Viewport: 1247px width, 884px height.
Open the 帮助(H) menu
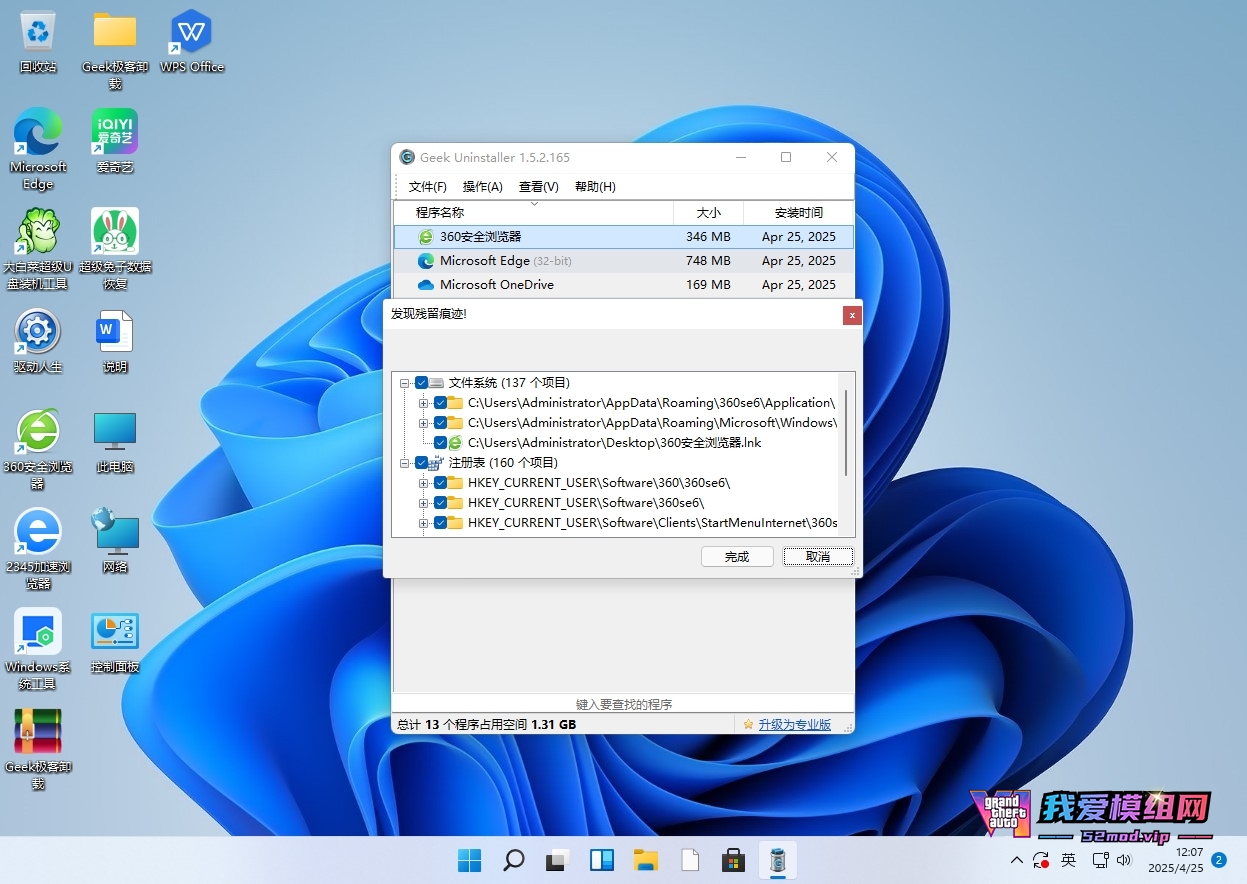[595, 187]
